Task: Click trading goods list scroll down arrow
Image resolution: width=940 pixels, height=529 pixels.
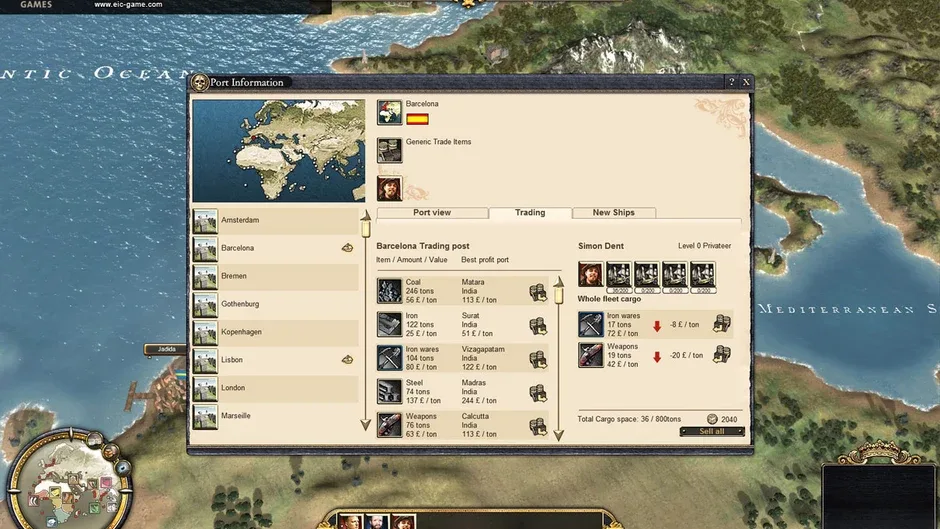Action: pyautogui.click(x=559, y=435)
